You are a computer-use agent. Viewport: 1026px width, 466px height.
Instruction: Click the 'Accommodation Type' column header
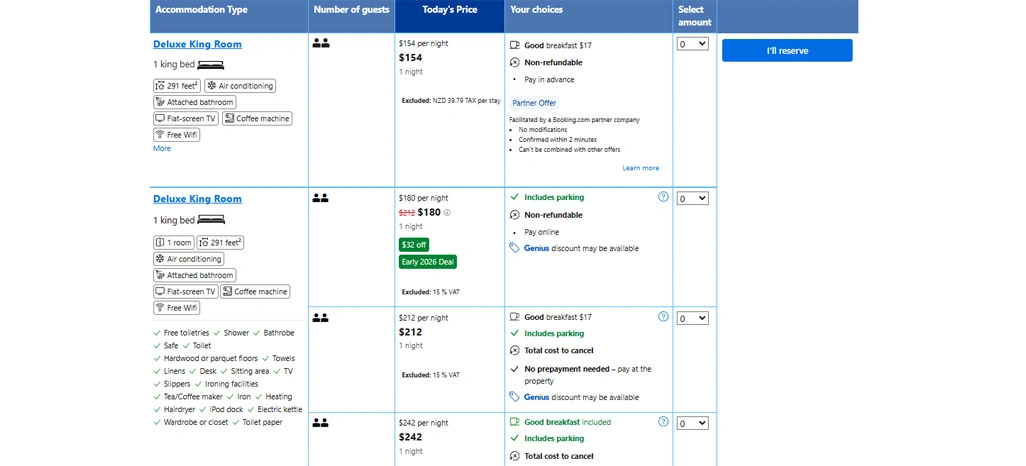click(201, 10)
